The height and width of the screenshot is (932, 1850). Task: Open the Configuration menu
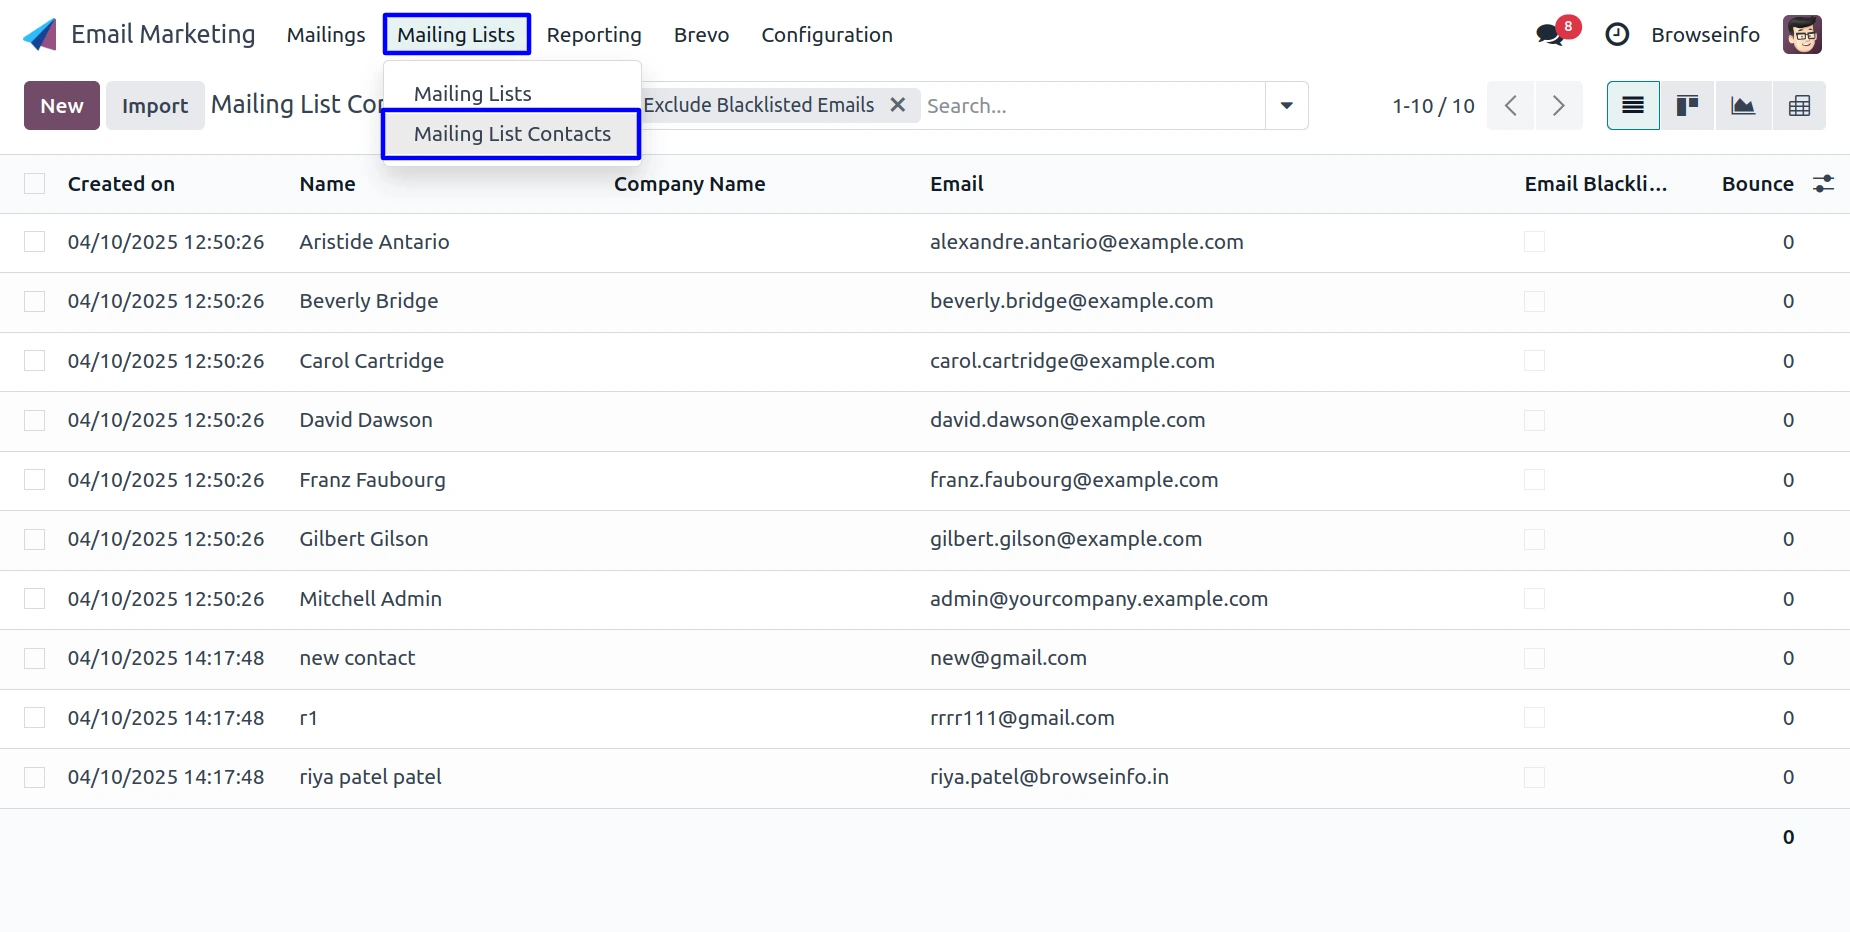(826, 35)
